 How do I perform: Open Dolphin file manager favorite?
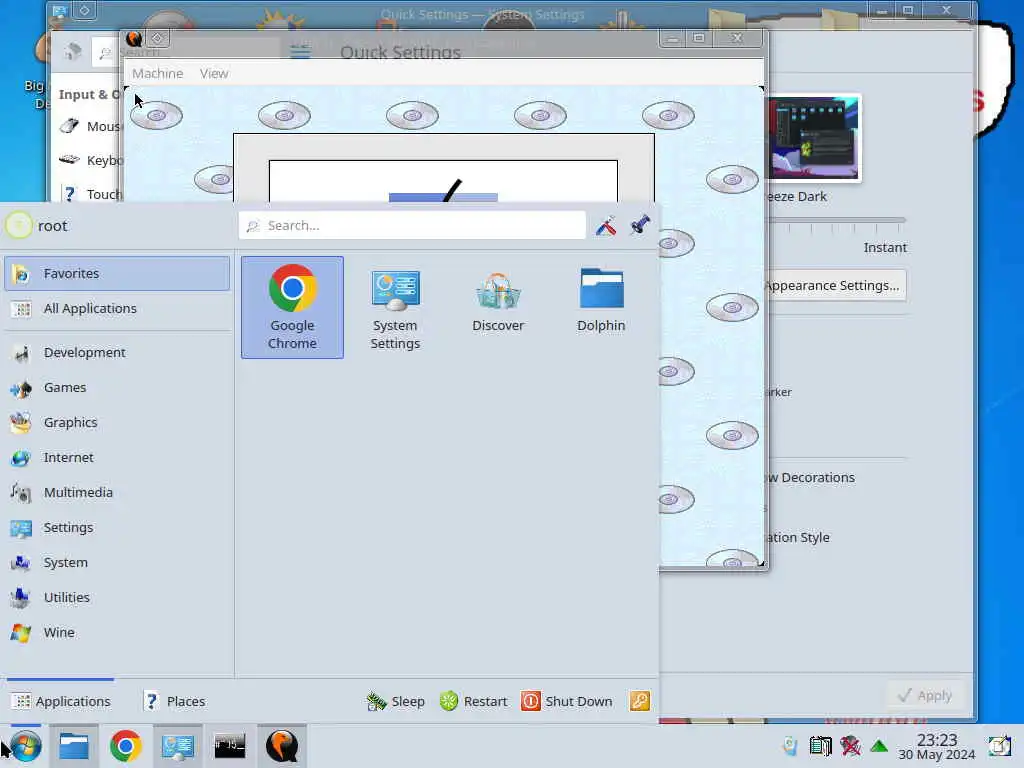[x=601, y=307]
